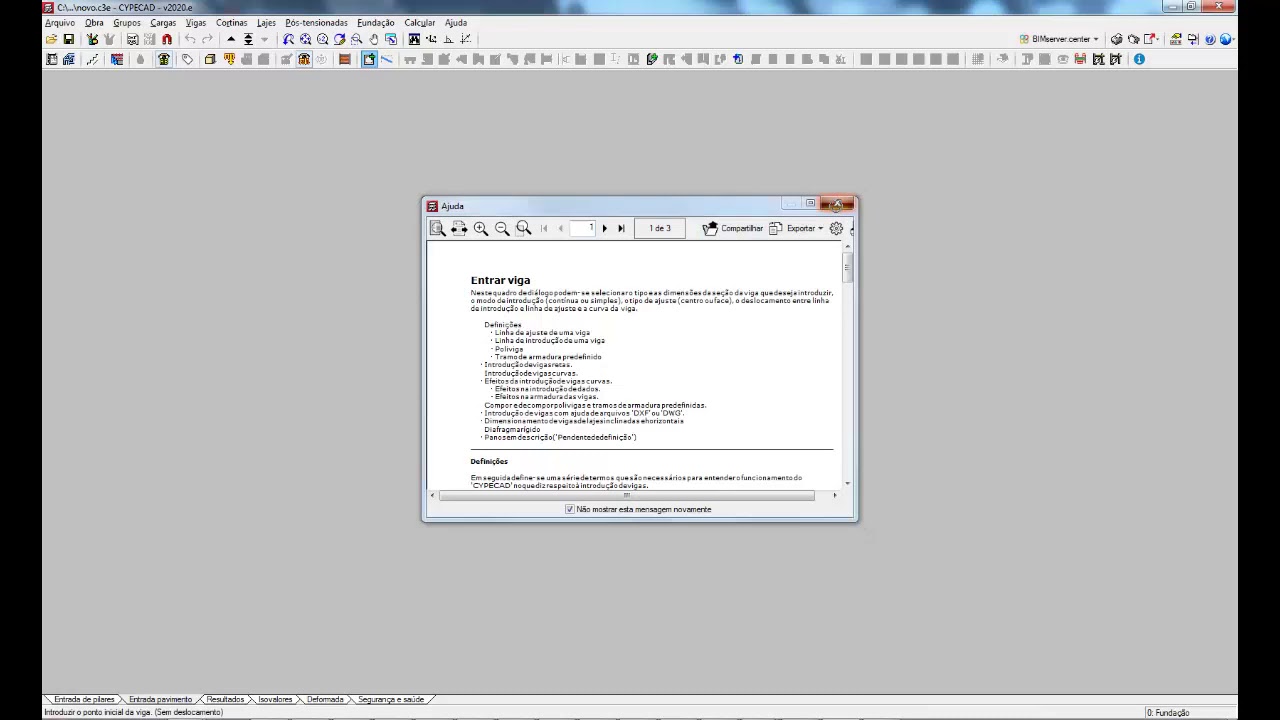Click the Compartilhar button in Ajuda
This screenshot has height=720, width=1280.
pyautogui.click(x=733, y=228)
